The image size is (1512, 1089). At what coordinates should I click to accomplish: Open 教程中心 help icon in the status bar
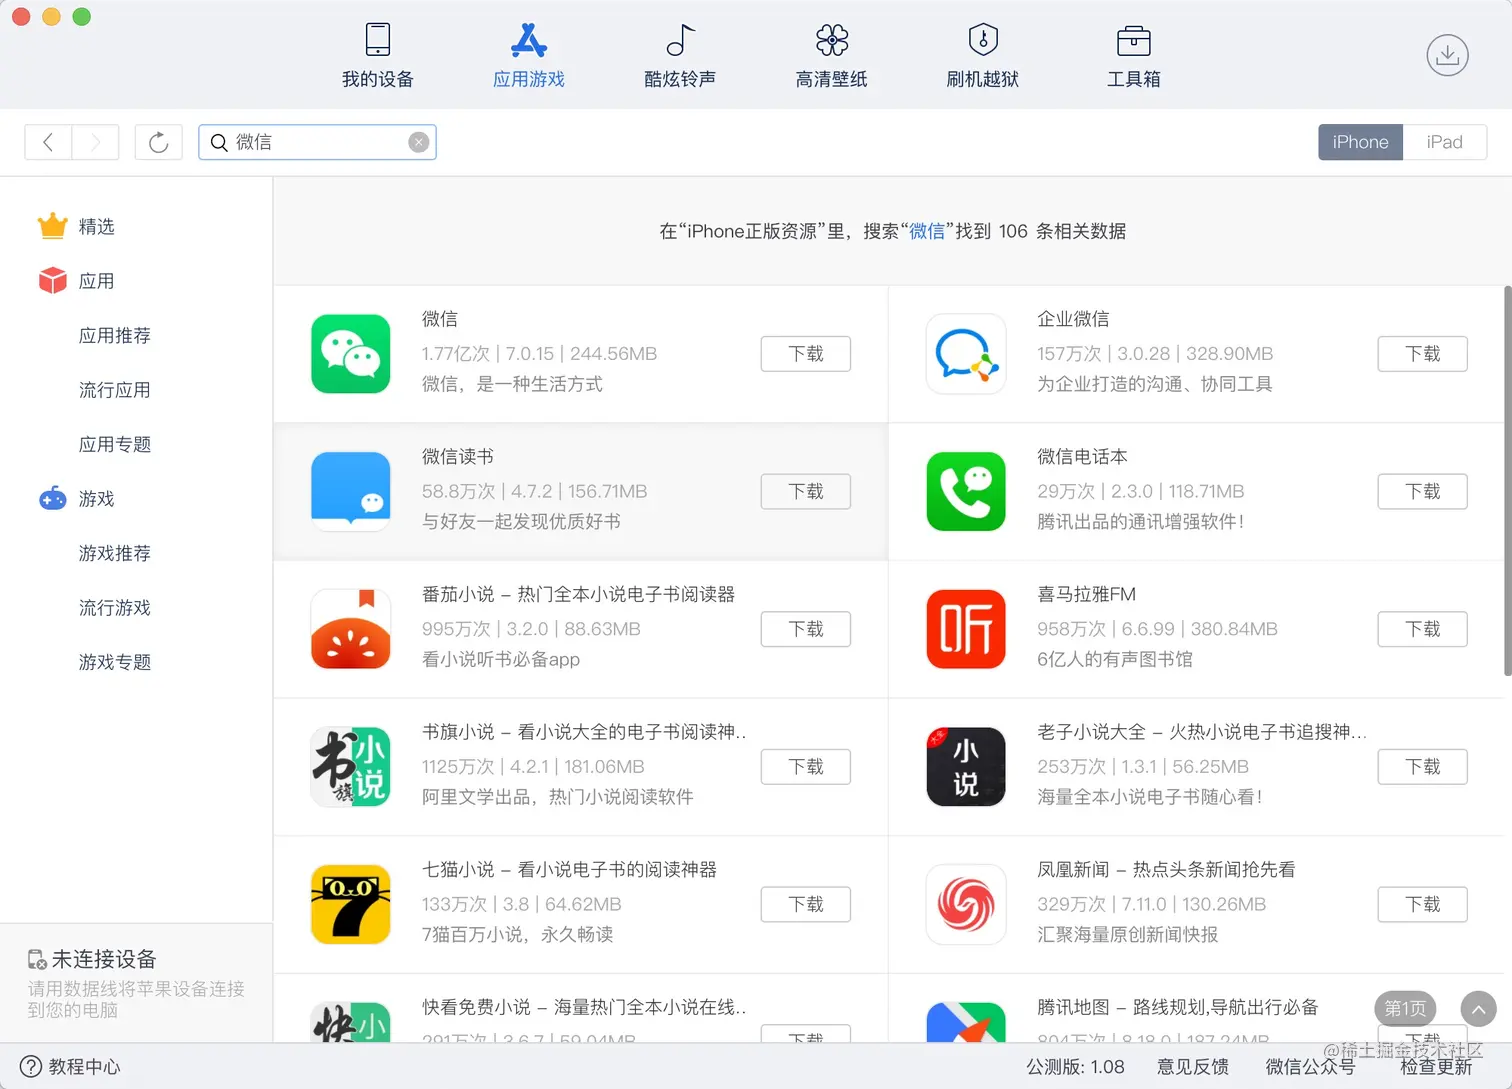[x=32, y=1066]
